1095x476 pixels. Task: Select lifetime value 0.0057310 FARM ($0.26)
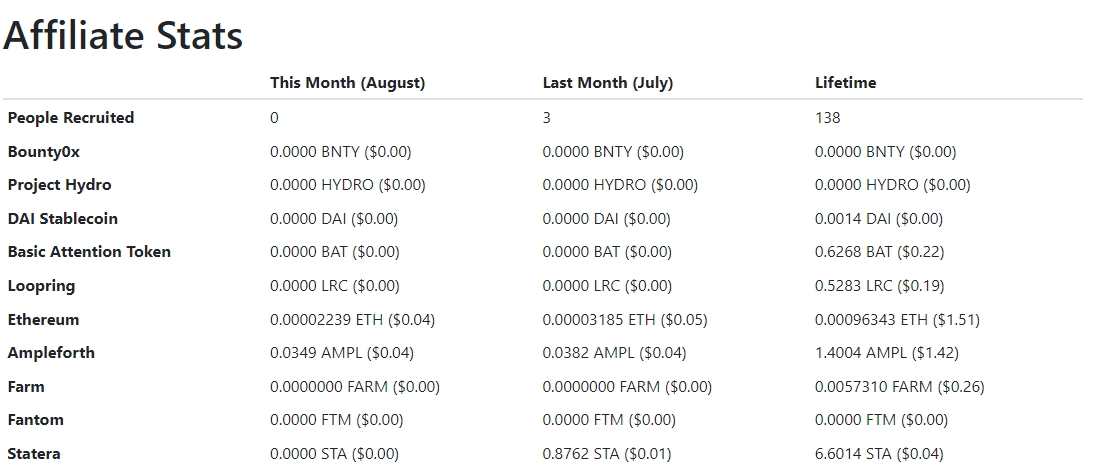click(899, 387)
